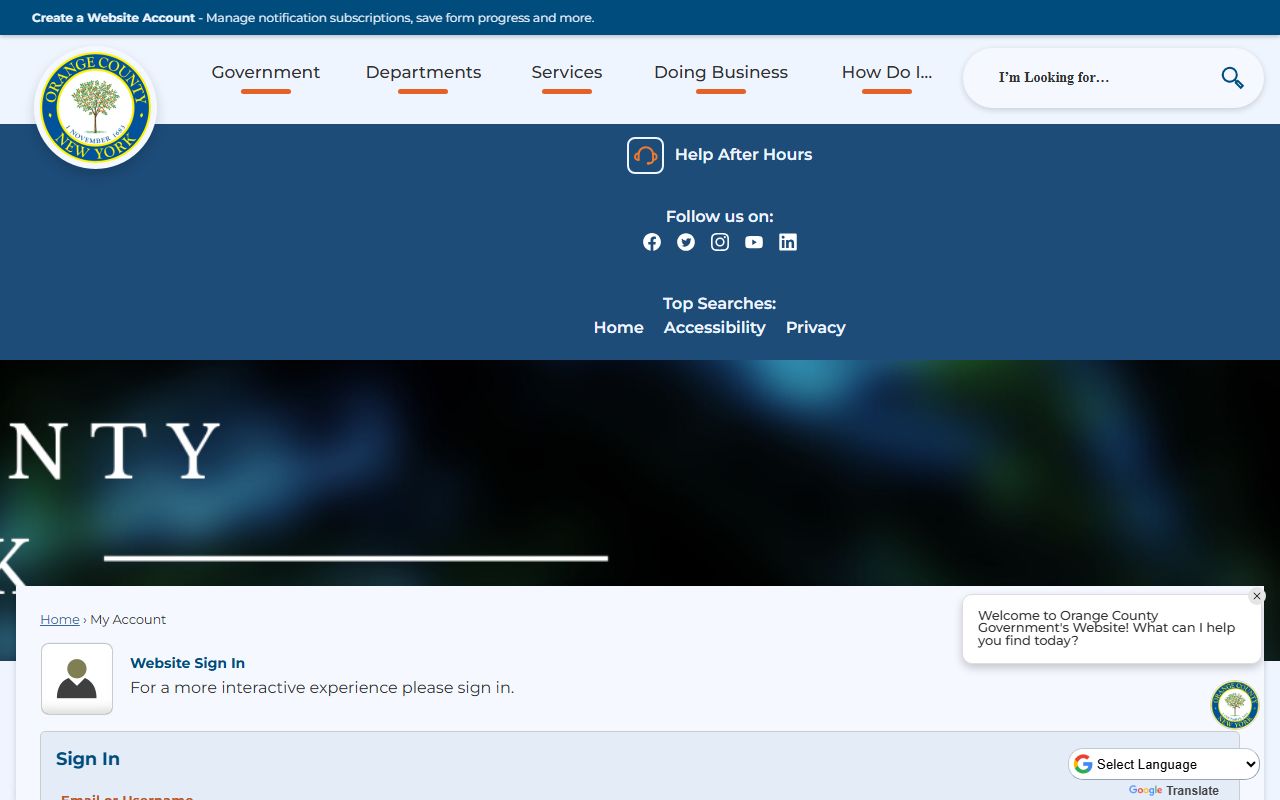Image resolution: width=1280 pixels, height=800 pixels.
Task: Open the Departments menu
Action: 423,73
